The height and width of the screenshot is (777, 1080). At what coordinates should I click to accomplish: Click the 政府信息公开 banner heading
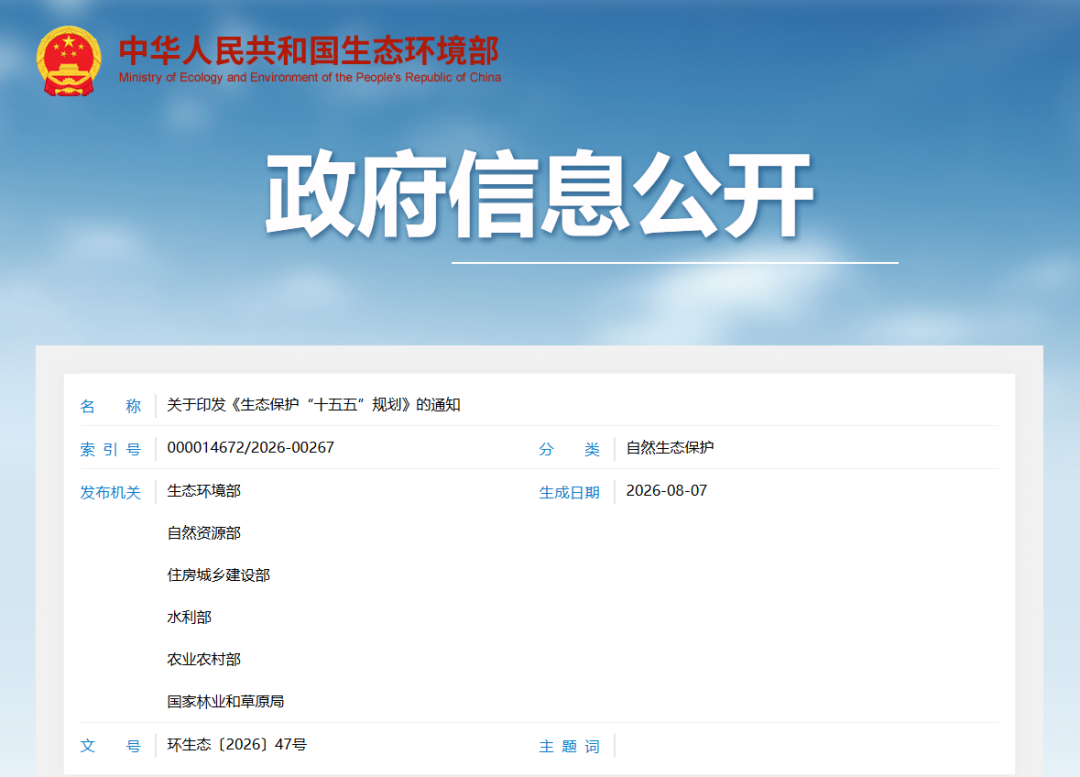click(x=541, y=194)
